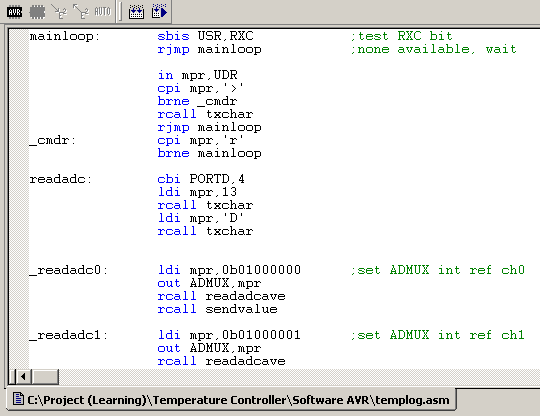540x416 pixels.
Task: Click the read EEPROM arrow icon
Action: [81, 12]
